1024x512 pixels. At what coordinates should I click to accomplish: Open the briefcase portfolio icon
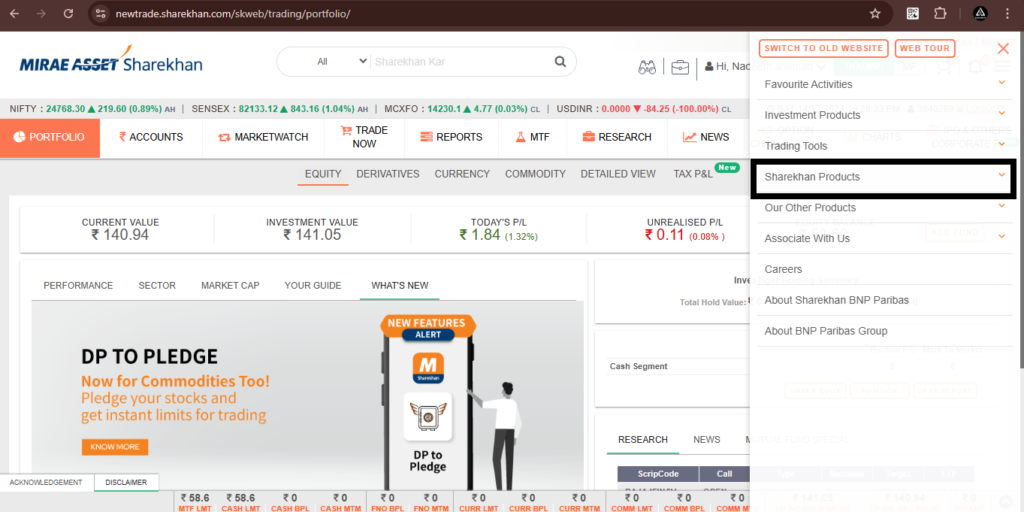tap(680, 67)
